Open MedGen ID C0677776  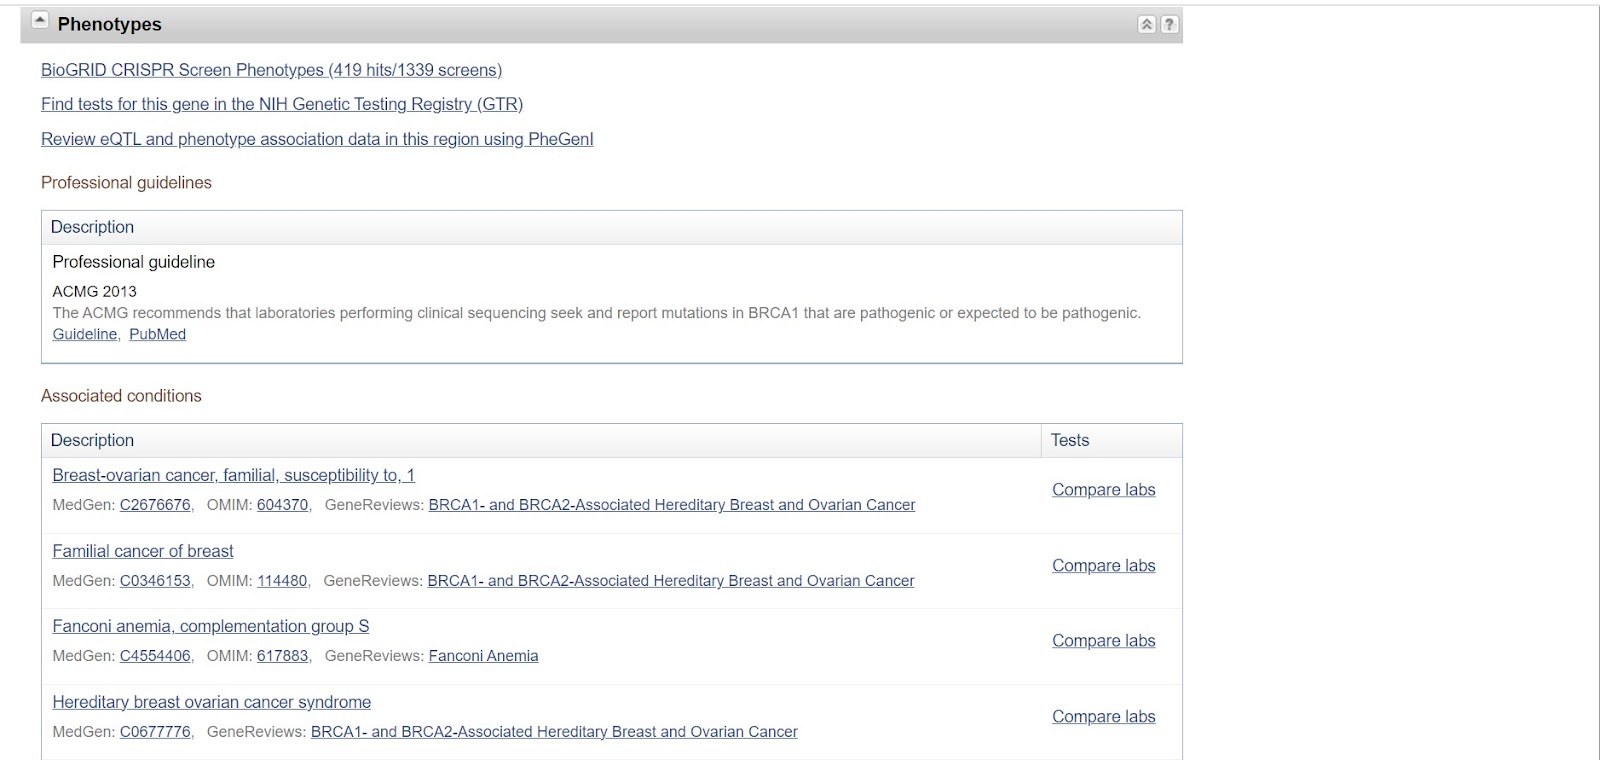point(155,732)
